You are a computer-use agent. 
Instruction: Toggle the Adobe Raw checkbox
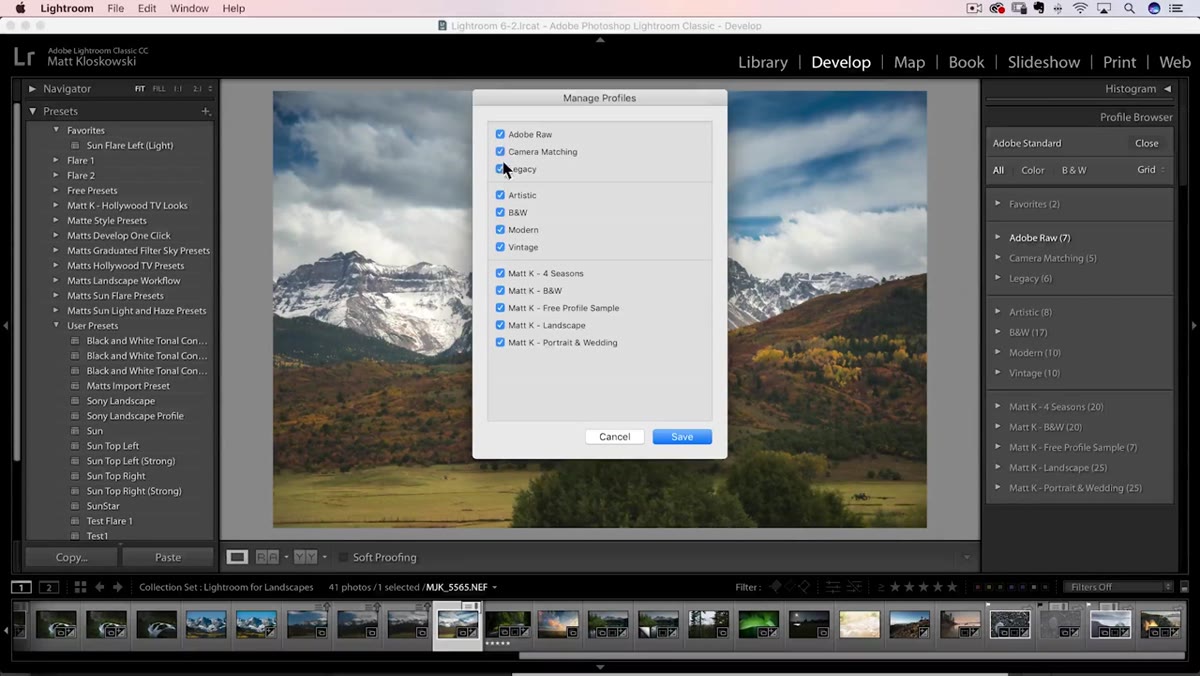pyautogui.click(x=500, y=134)
